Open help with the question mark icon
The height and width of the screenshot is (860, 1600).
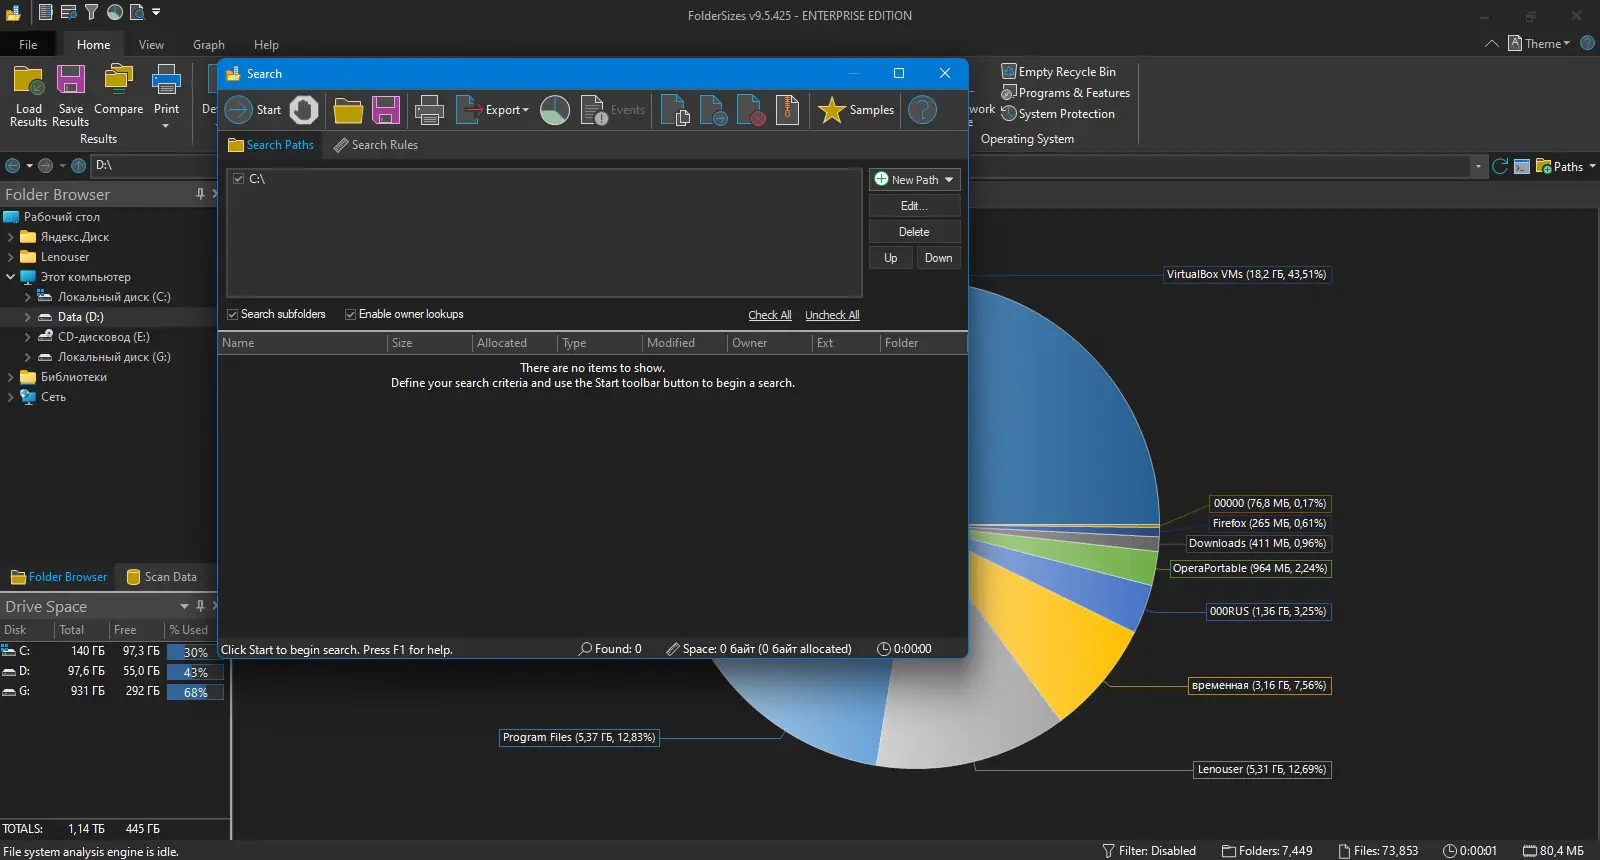tap(922, 110)
